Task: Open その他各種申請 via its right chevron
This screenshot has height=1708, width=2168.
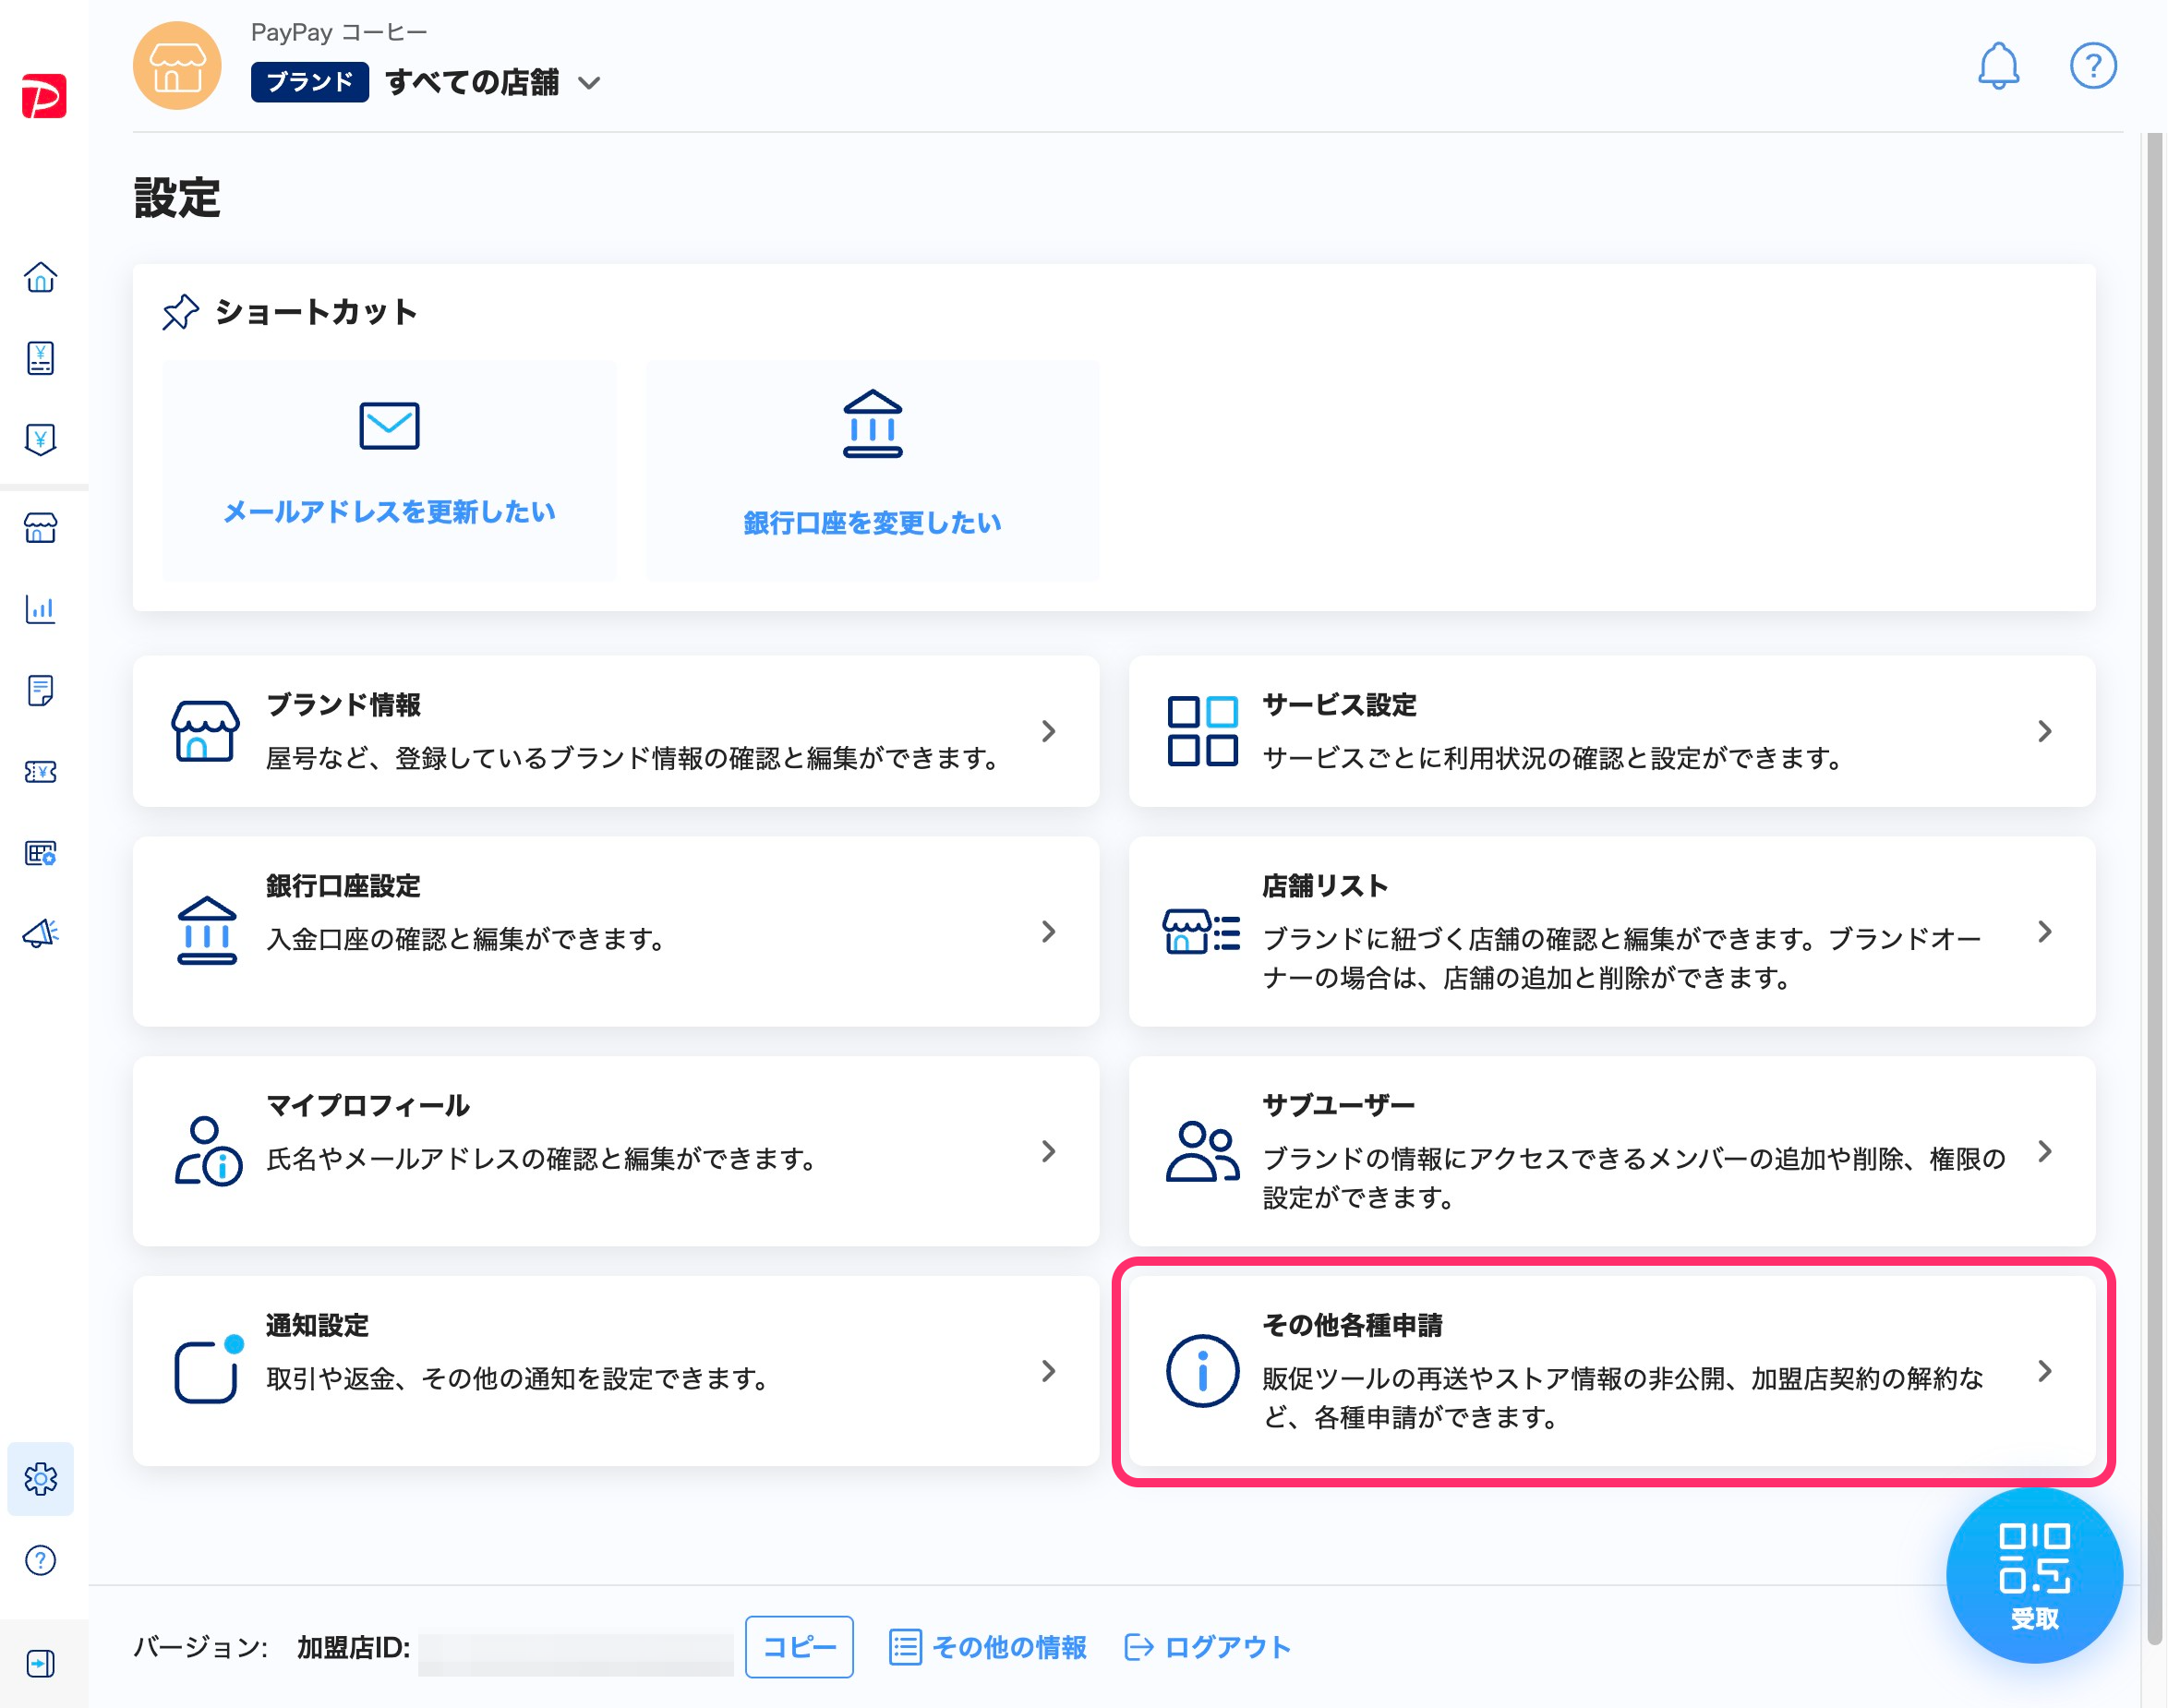Action: tap(2045, 1371)
